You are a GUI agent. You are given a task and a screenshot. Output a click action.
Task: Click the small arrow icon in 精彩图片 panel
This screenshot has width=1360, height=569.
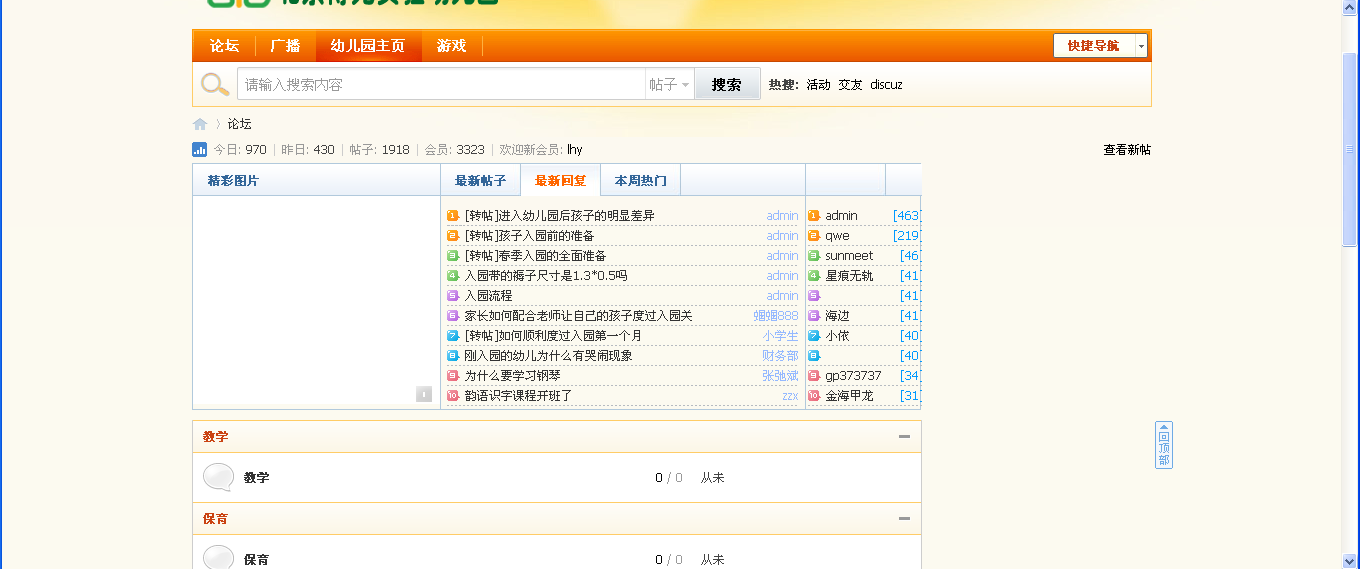pyautogui.click(x=424, y=394)
